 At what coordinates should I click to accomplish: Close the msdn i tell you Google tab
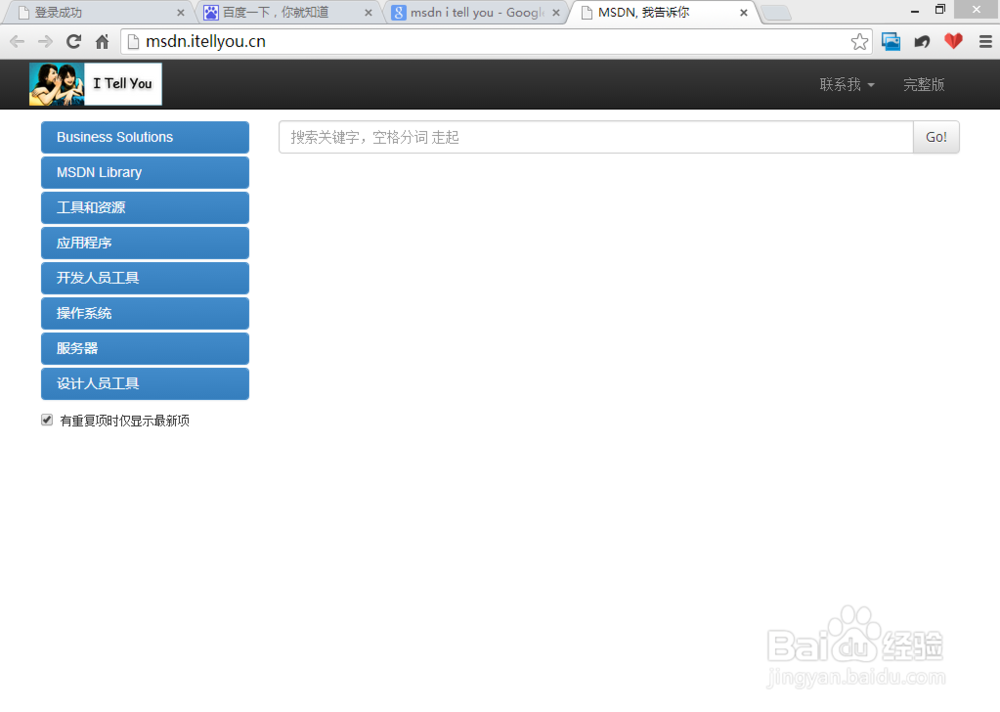tap(556, 13)
